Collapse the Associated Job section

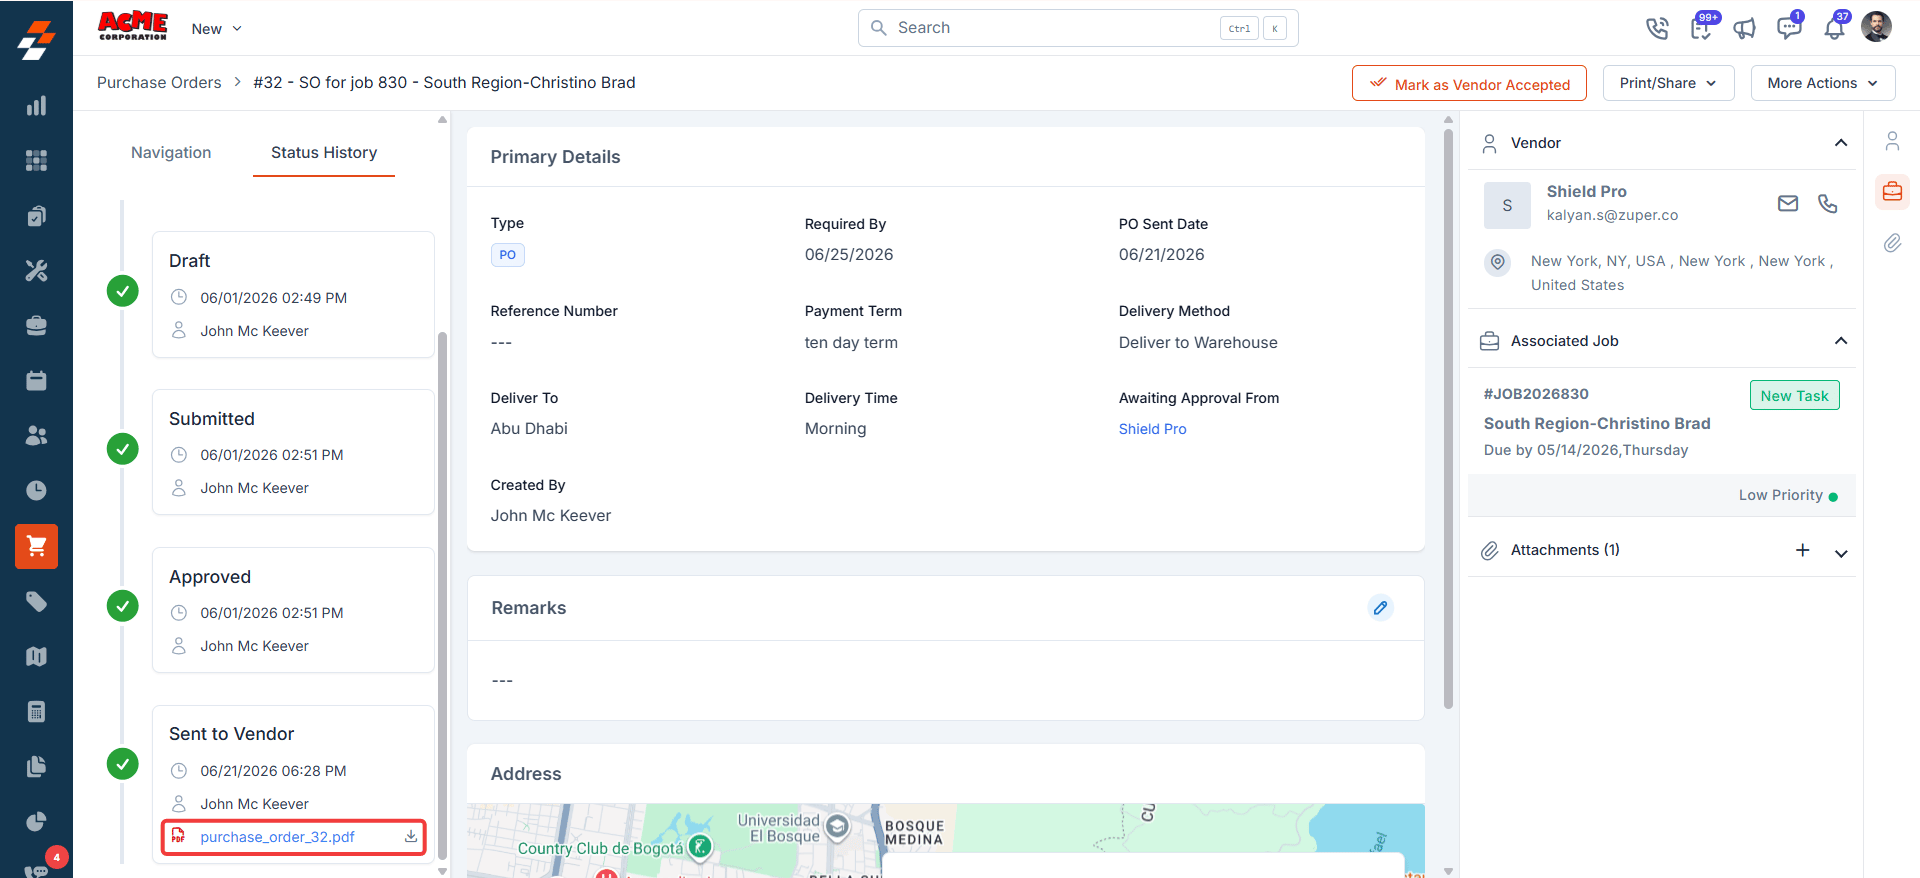coord(1841,341)
